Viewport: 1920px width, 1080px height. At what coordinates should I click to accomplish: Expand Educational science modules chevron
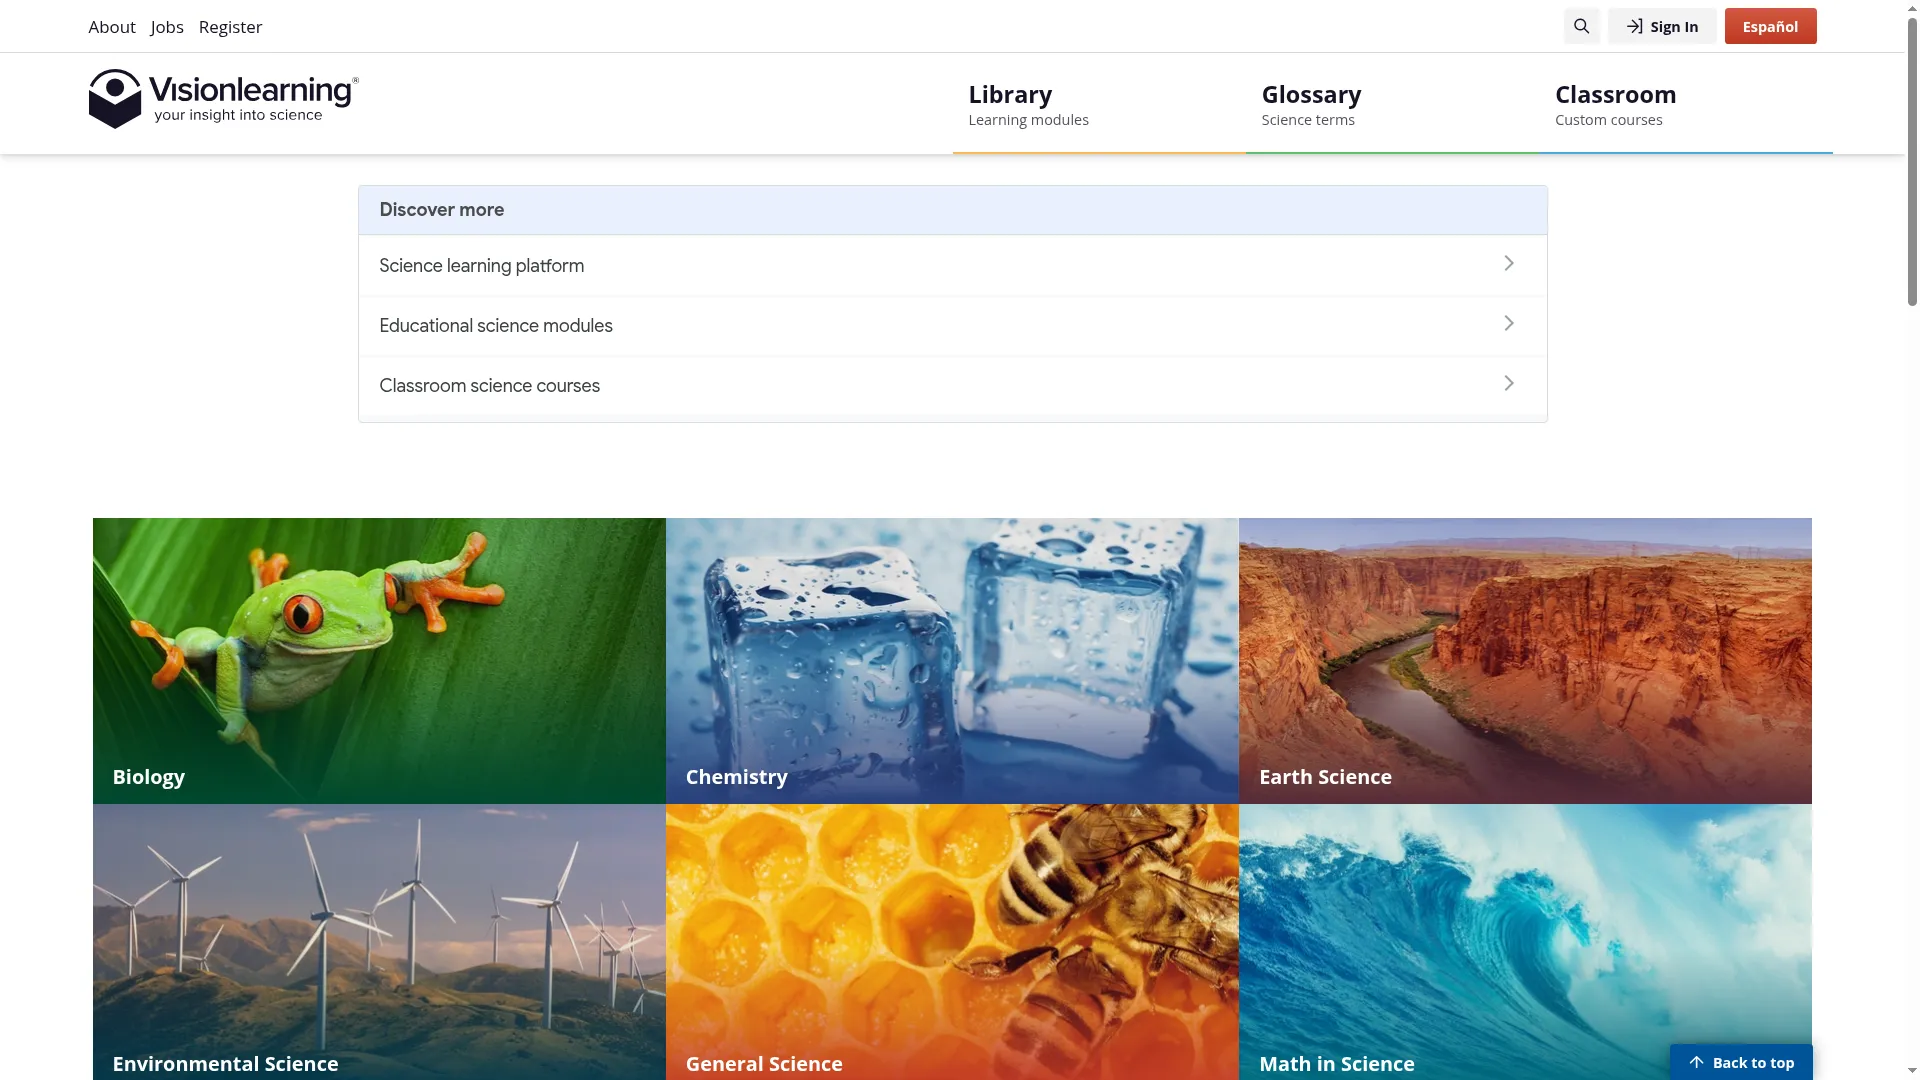1509,323
